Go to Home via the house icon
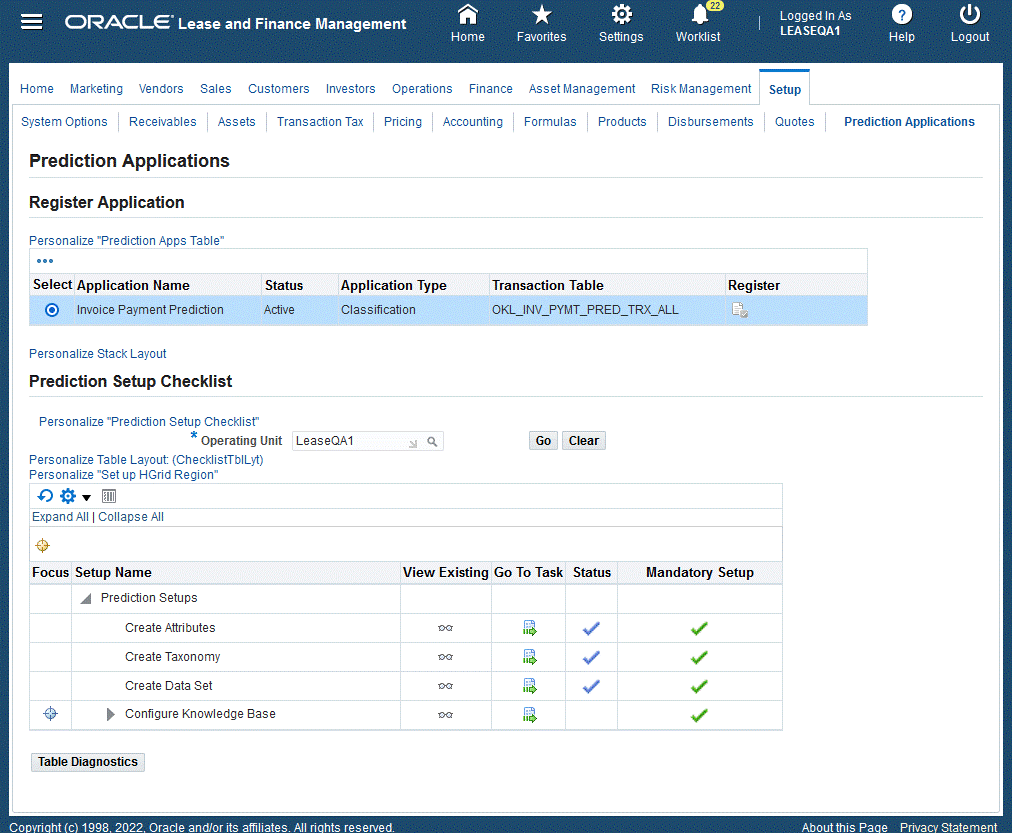Image resolution: width=1012 pixels, height=833 pixels. pyautogui.click(x=467, y=23)
